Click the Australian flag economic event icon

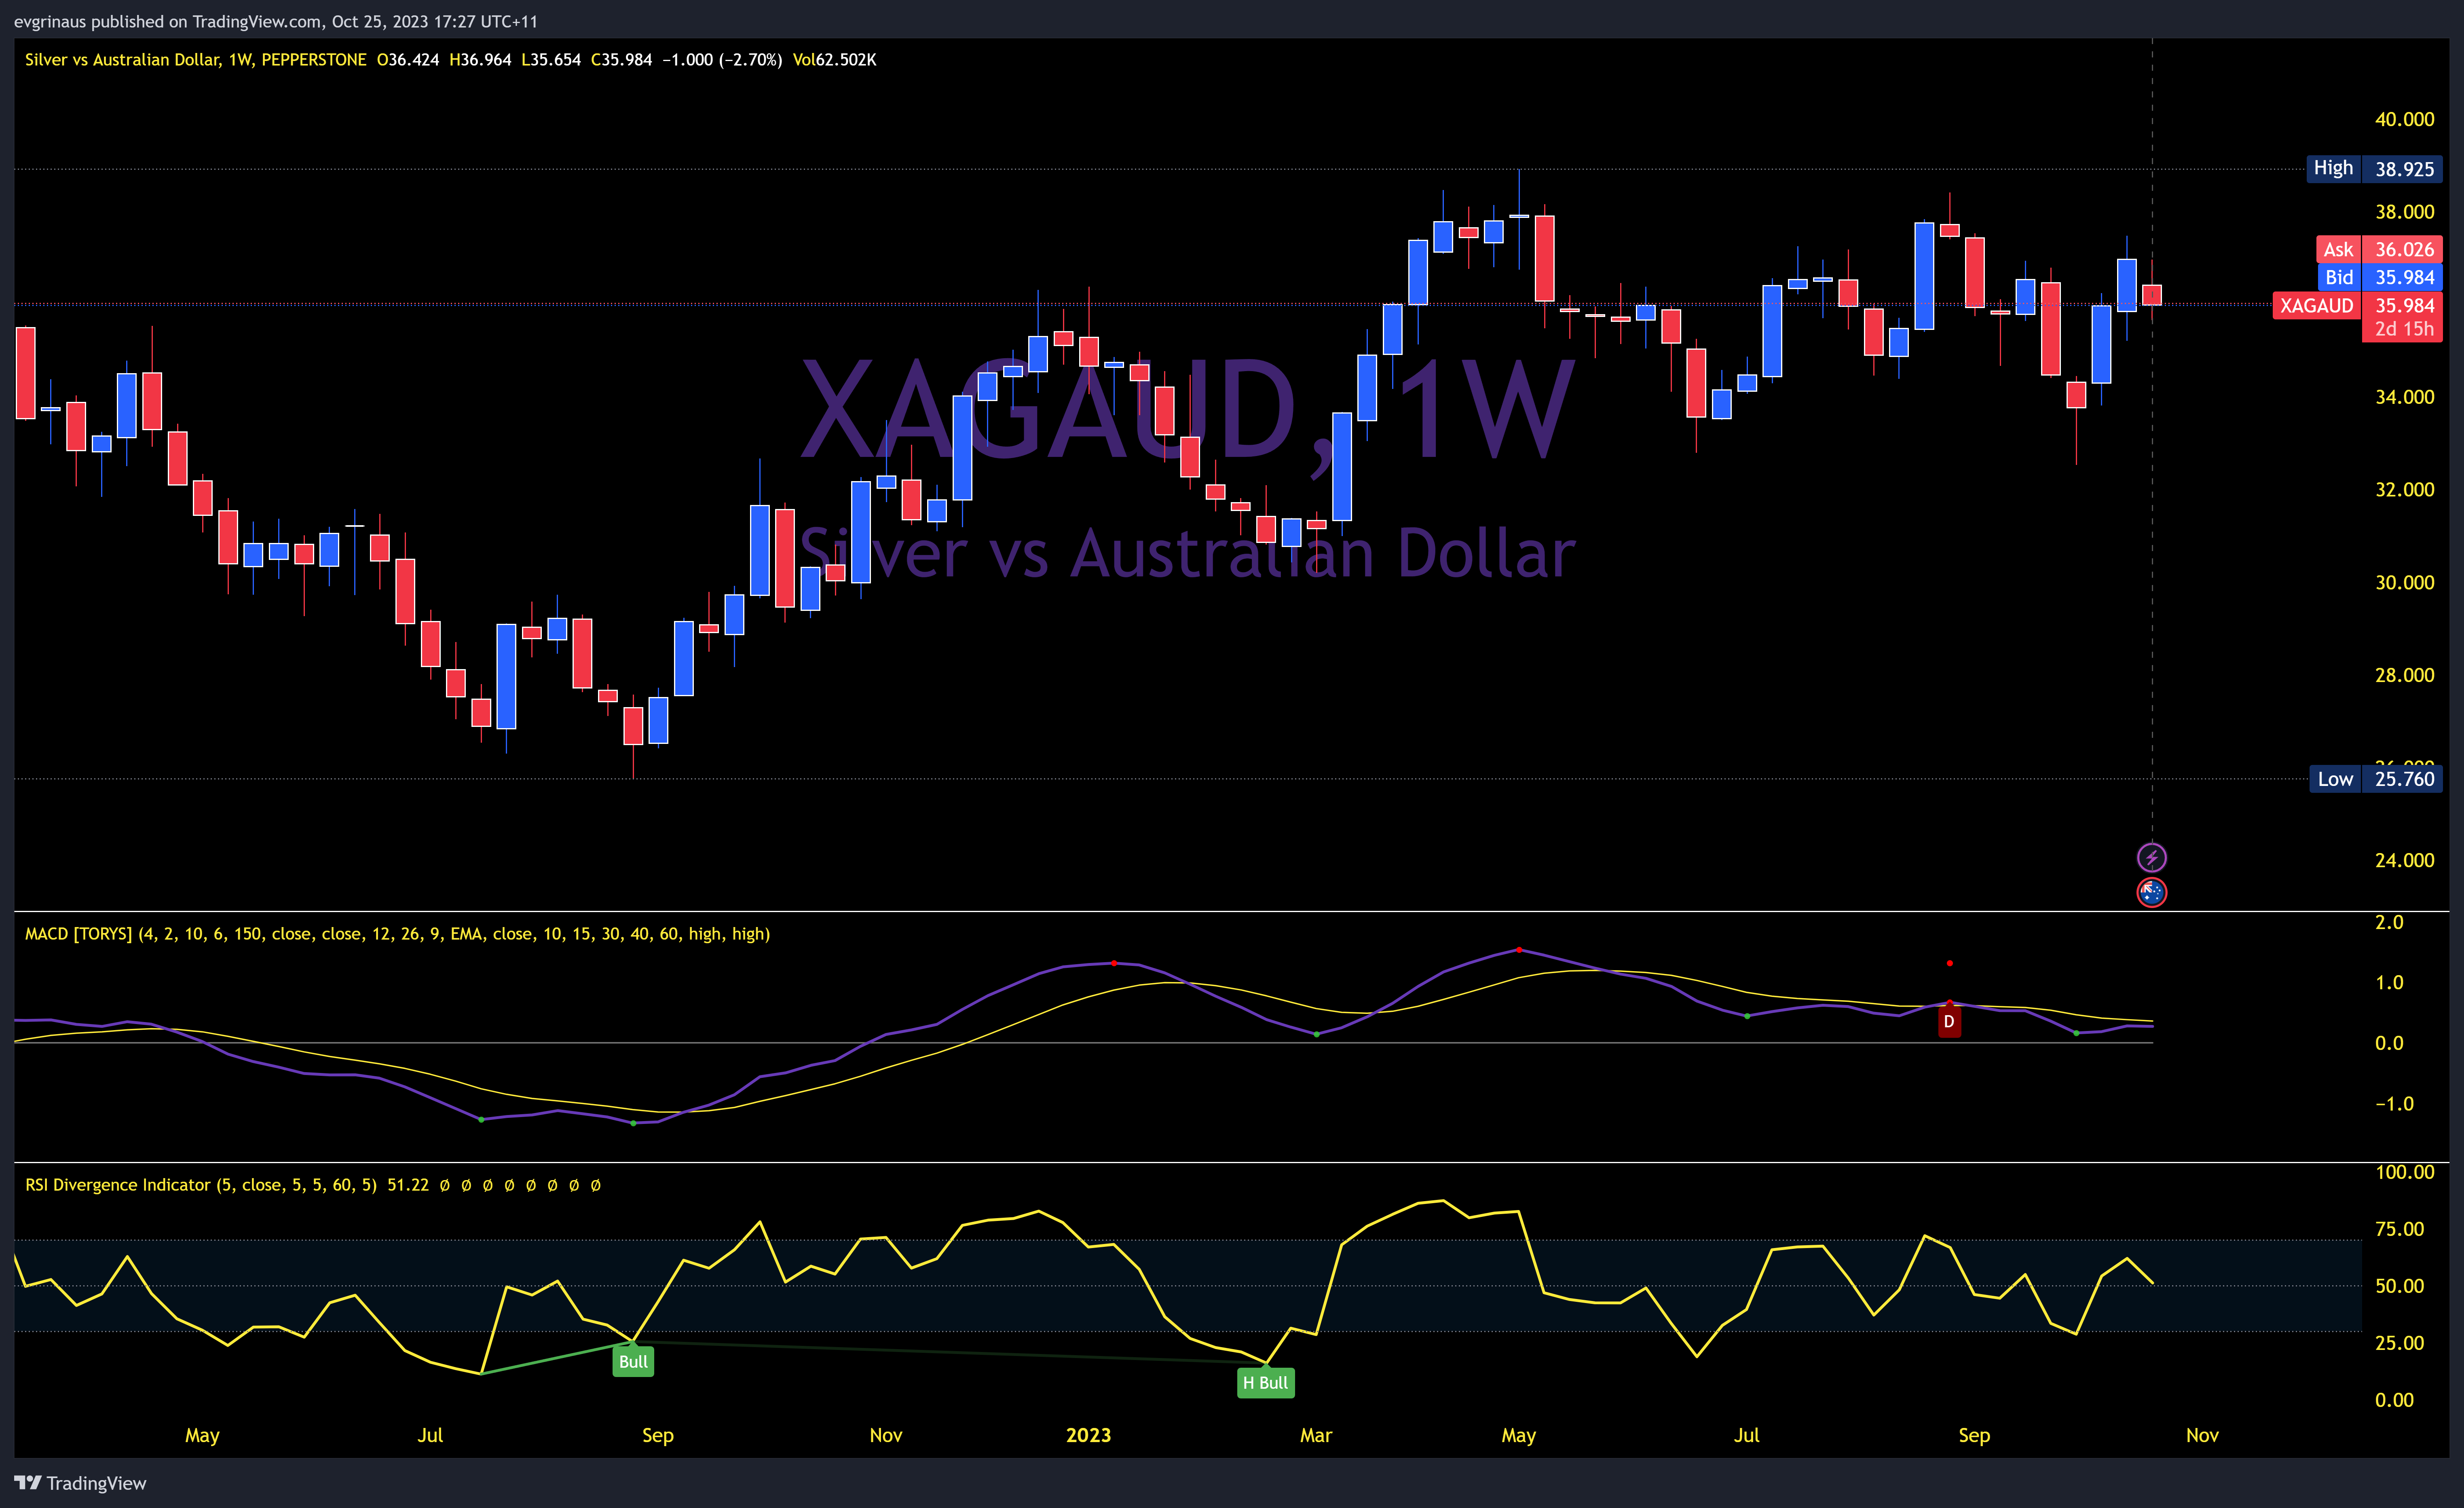tap(2151, 892)
